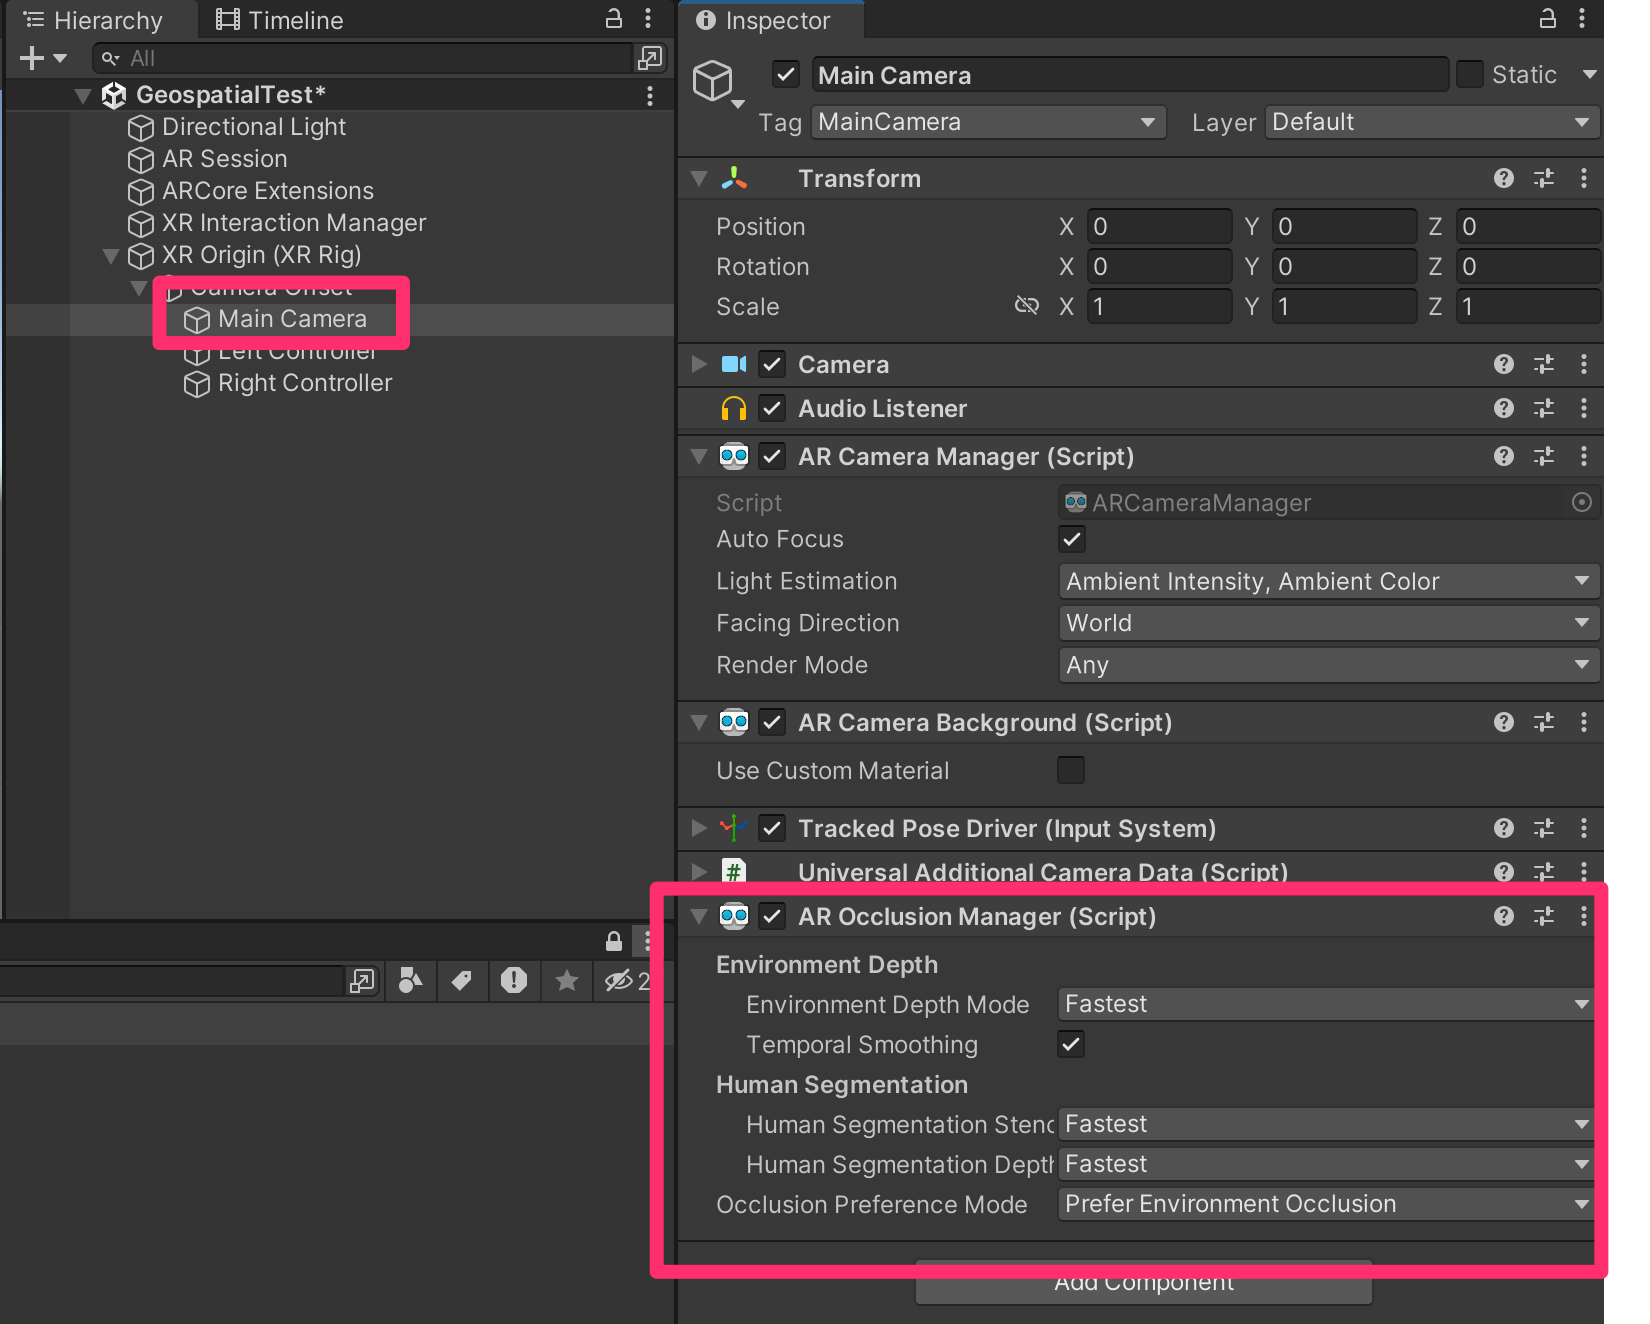Disable the AR Camera Background component
The image size is (1650, 1324).
tap(772, 722)
